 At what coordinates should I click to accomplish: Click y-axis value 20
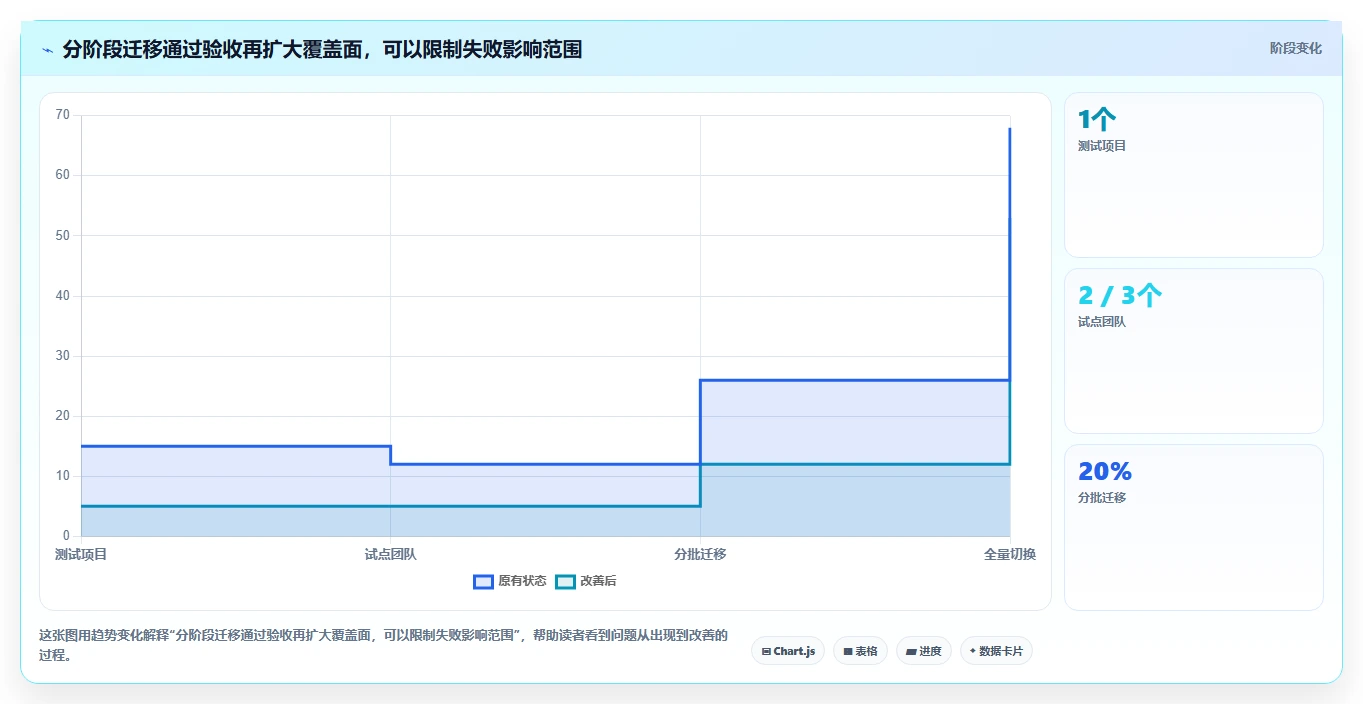tap(63, 416)
